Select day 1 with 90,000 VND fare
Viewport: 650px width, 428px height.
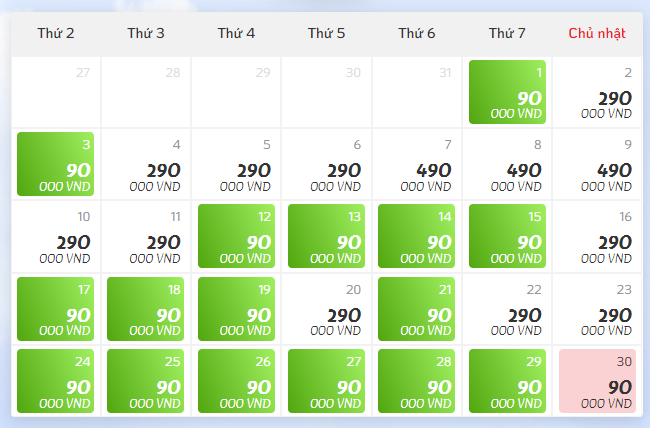click(x=507, y=92)
